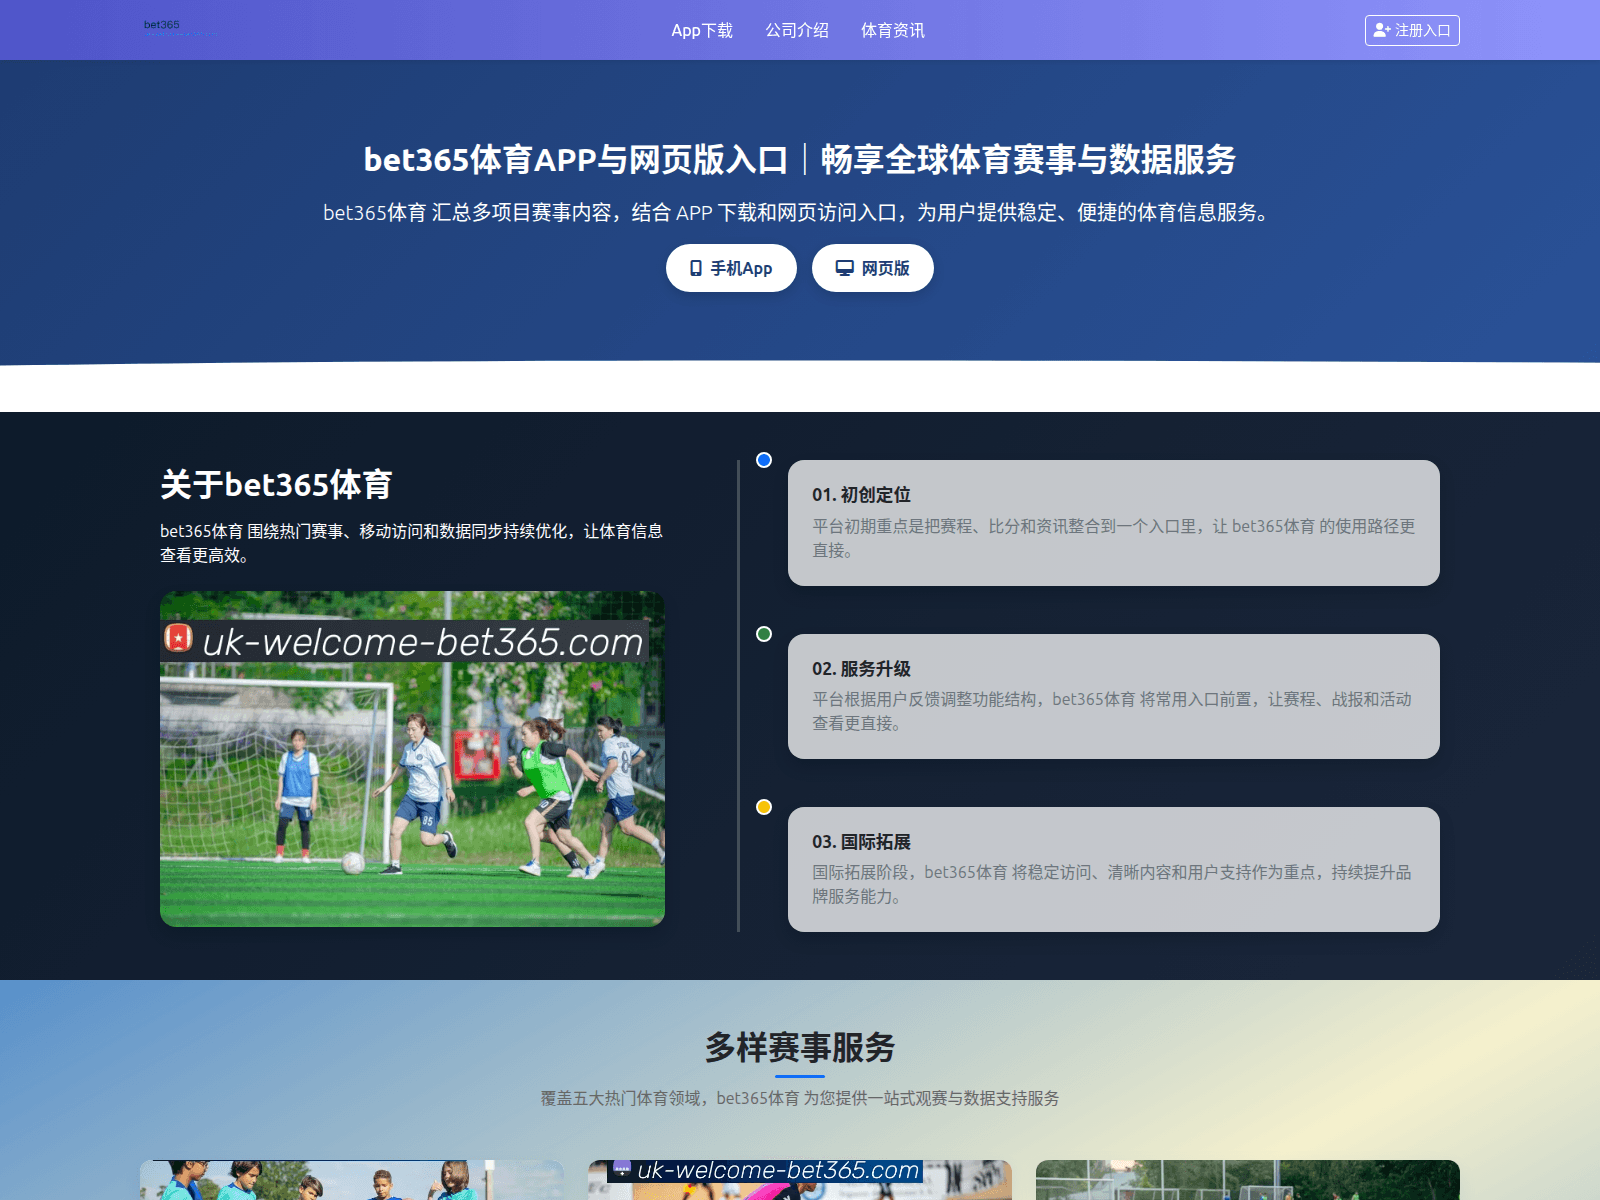Click the 03. 国际拓展 title text
The height and width of the screenshot is (1200, 1600).
861,842
